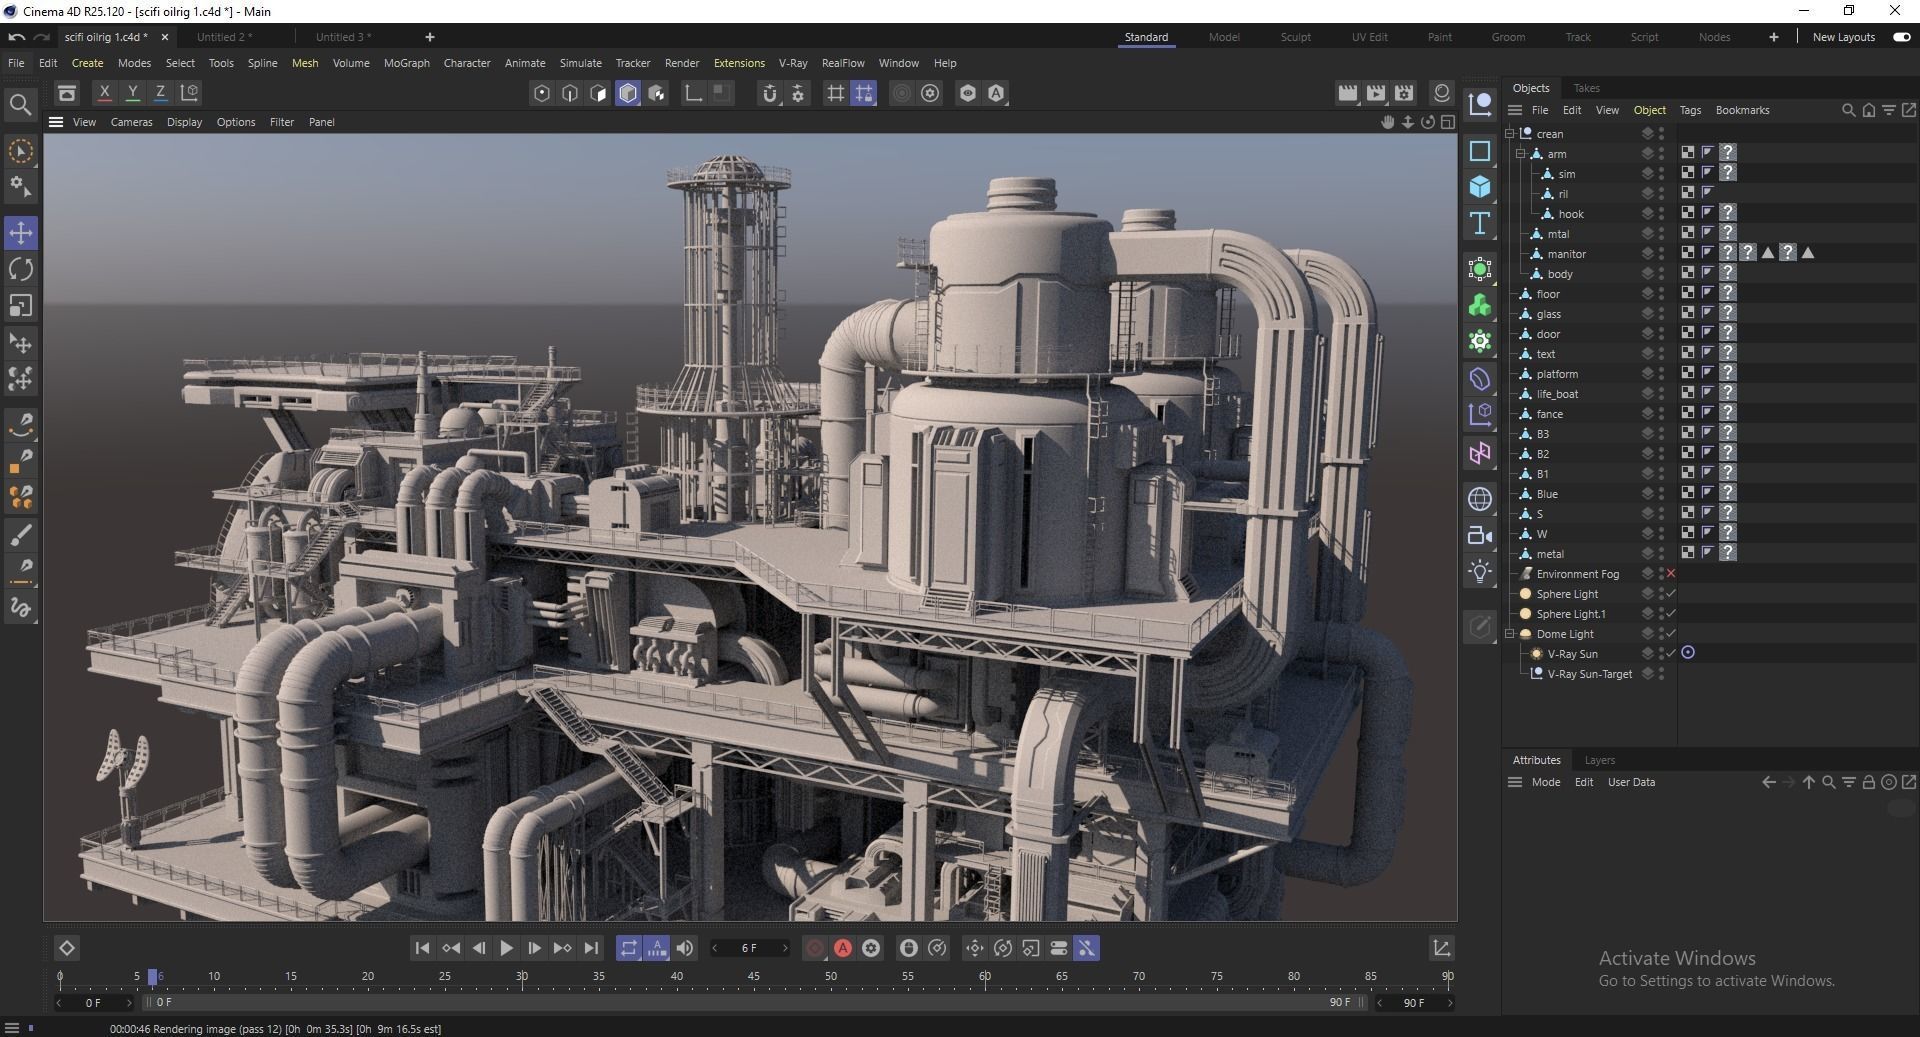Increase end frame 90 F arrow
Image resolution: width=1920 pixels, height=1037 pixels.
1451,1003
